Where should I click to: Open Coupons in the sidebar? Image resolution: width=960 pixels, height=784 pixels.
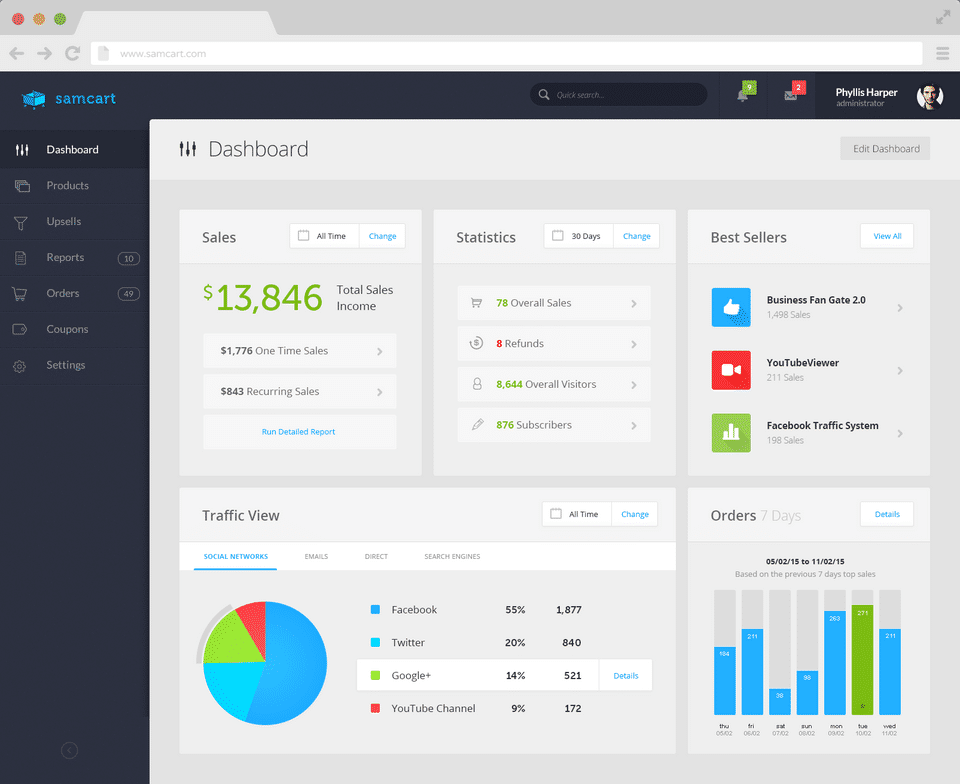[x=74, y=329]
